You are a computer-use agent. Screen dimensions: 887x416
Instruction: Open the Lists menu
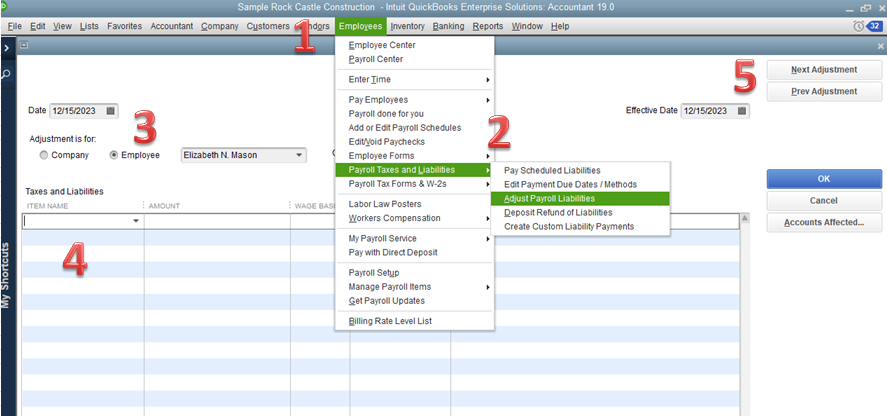tap(89, 26)
